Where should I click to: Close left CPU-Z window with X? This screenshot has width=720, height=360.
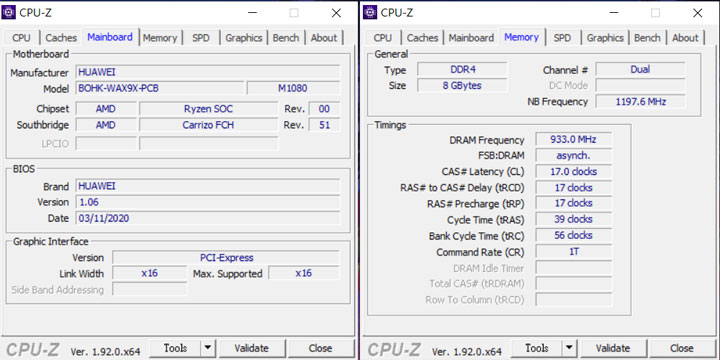pos(336,13)
